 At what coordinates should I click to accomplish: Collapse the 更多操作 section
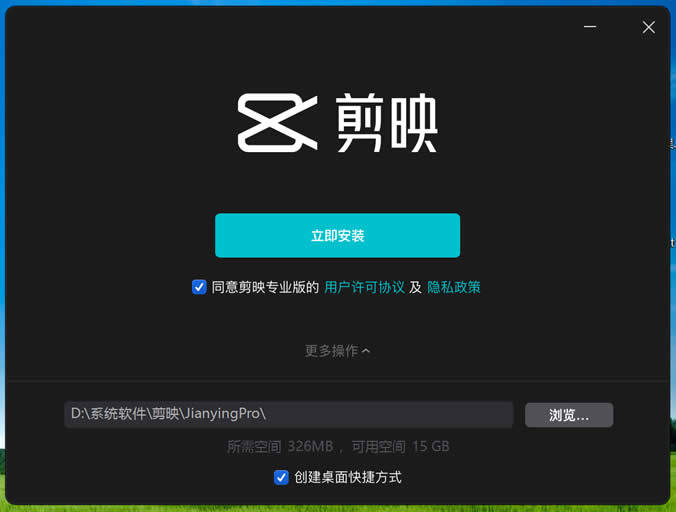tap(338, 351)
